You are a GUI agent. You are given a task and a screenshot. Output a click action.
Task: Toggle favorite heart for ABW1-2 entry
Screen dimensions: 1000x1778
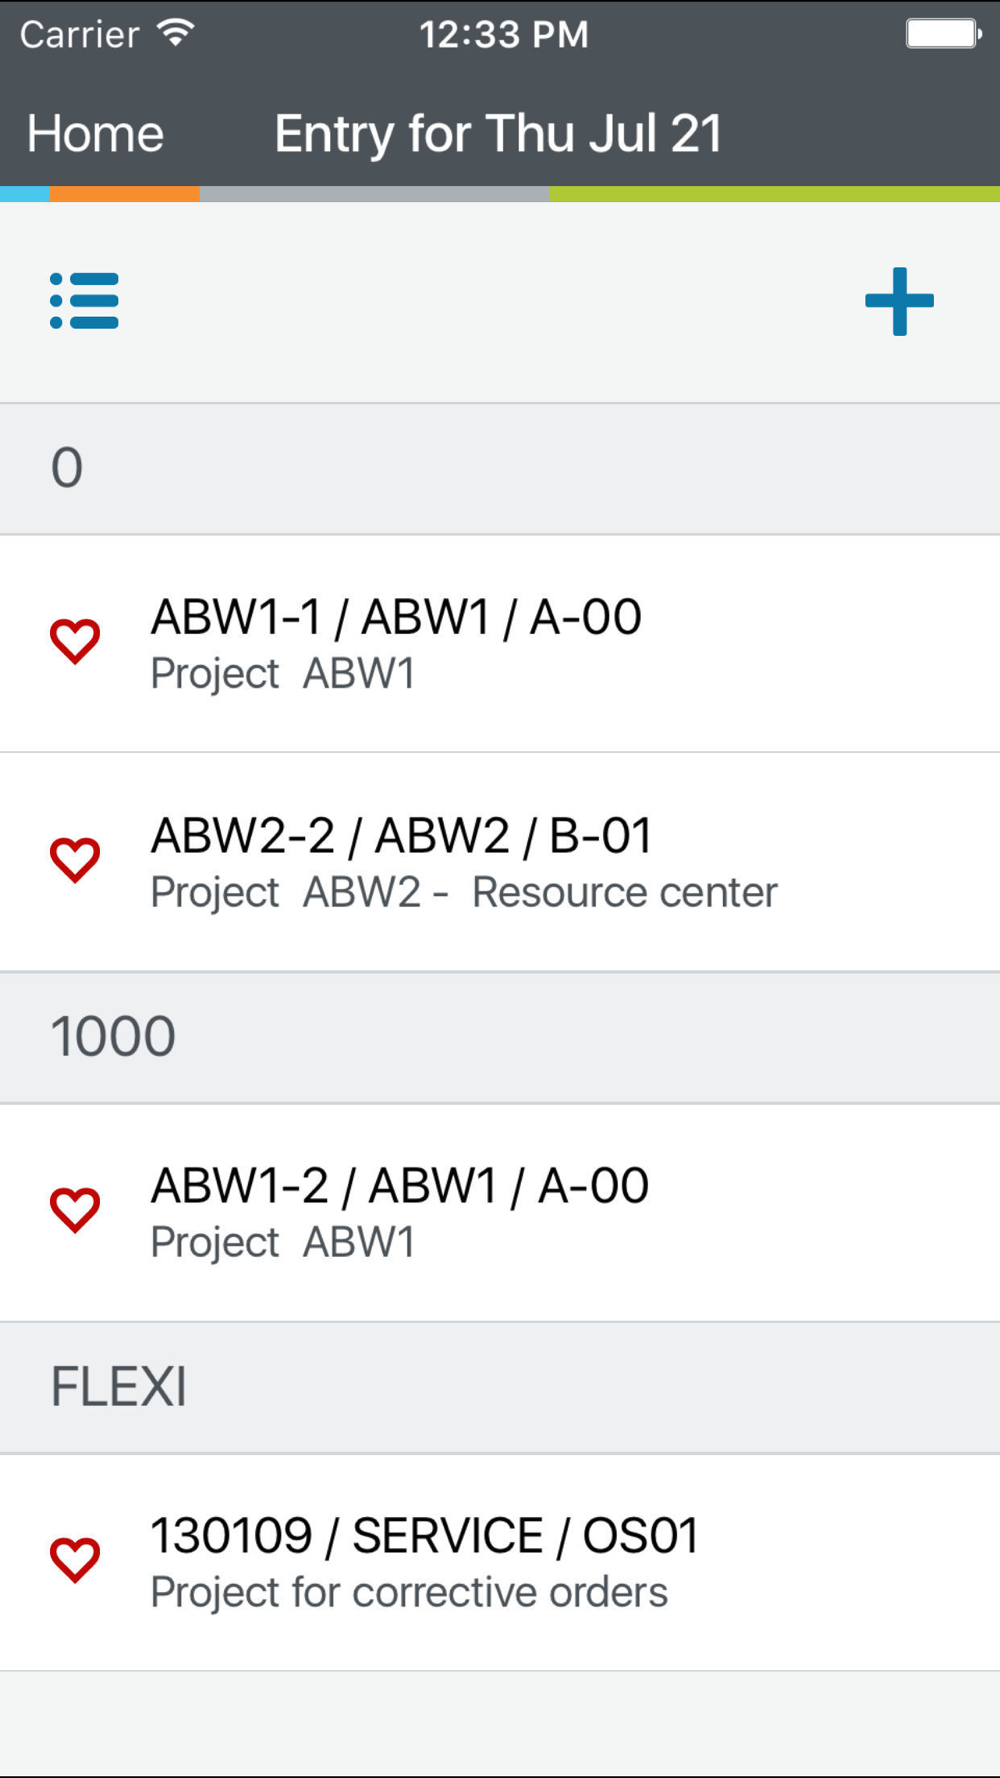[x=75, y=1210]
